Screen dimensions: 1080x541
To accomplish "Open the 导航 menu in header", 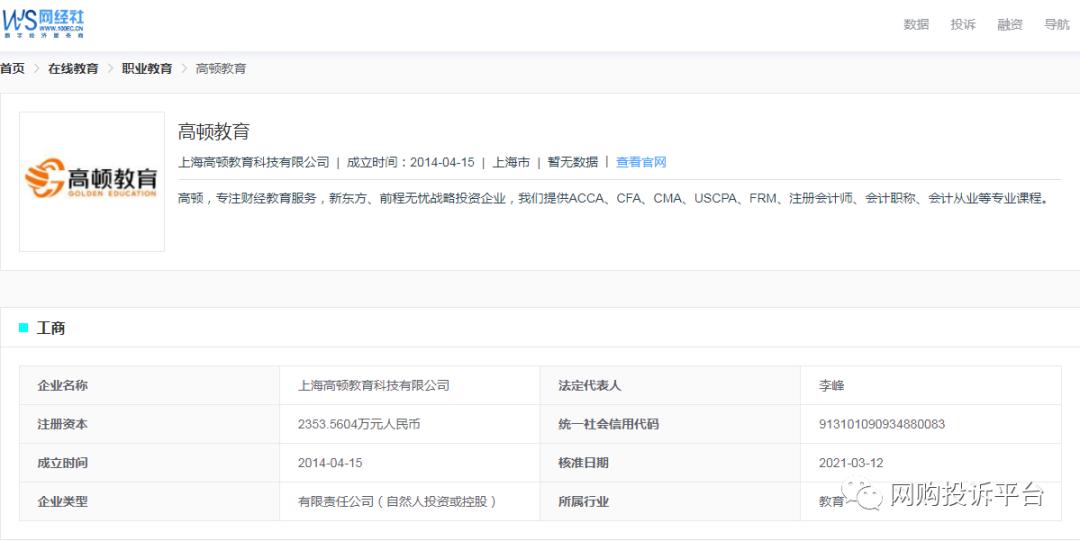I will pos(1057,25).
